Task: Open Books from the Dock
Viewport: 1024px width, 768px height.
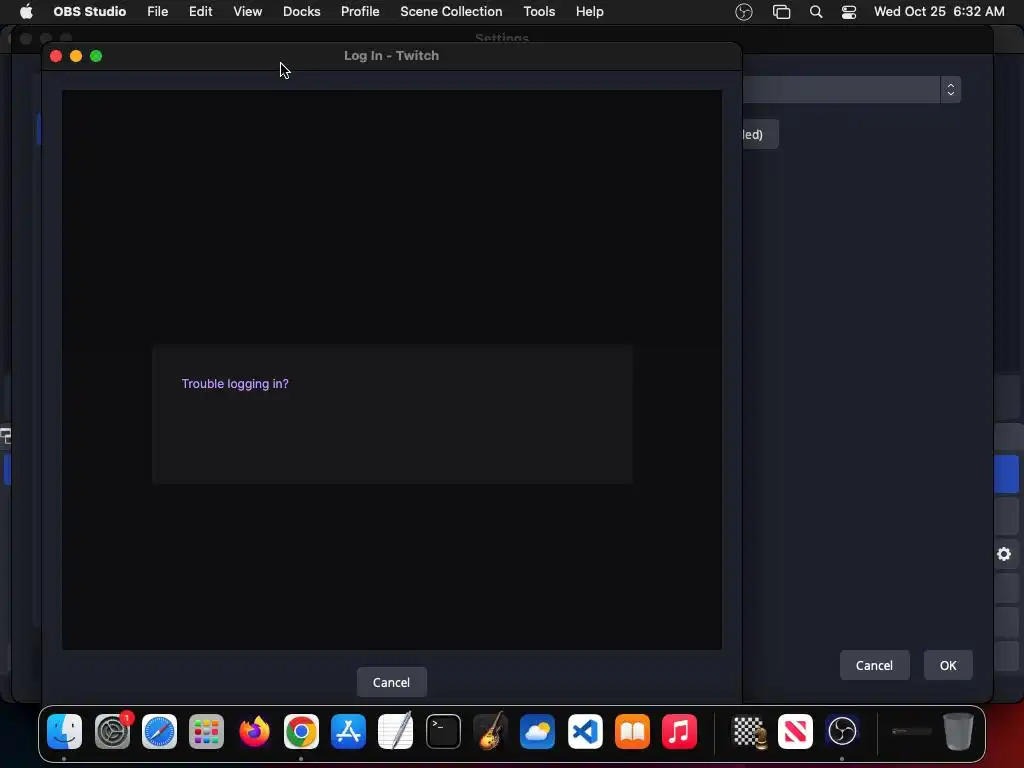Action: (x=632, y=731)
